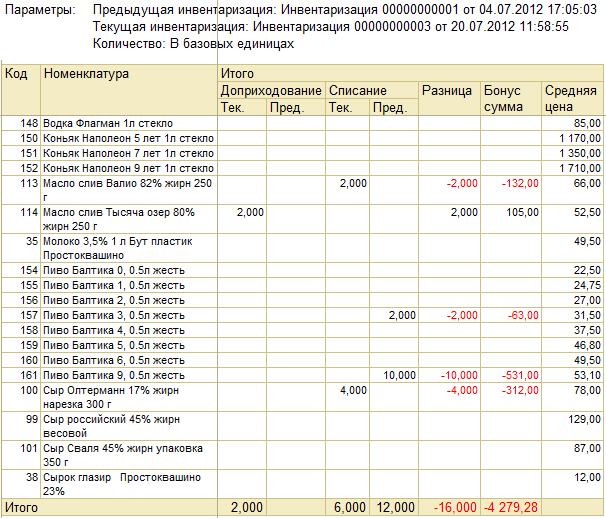Click 'Количество: В базовых единицах' line

pyautogui.click(x=193, y=44)
